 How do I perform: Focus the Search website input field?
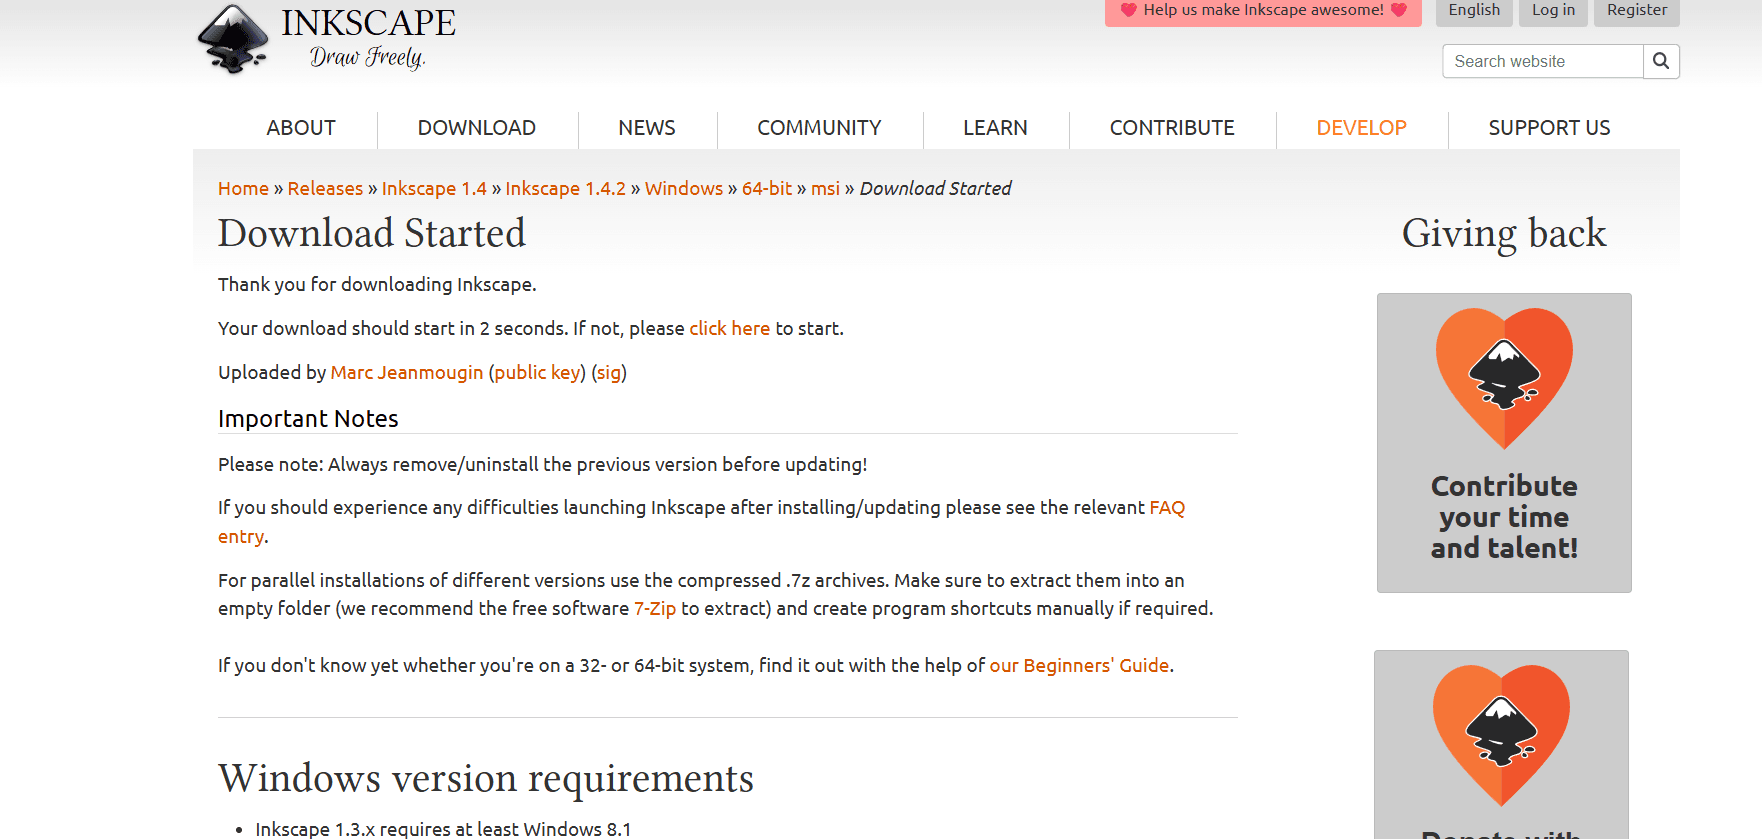[1541, 61]
